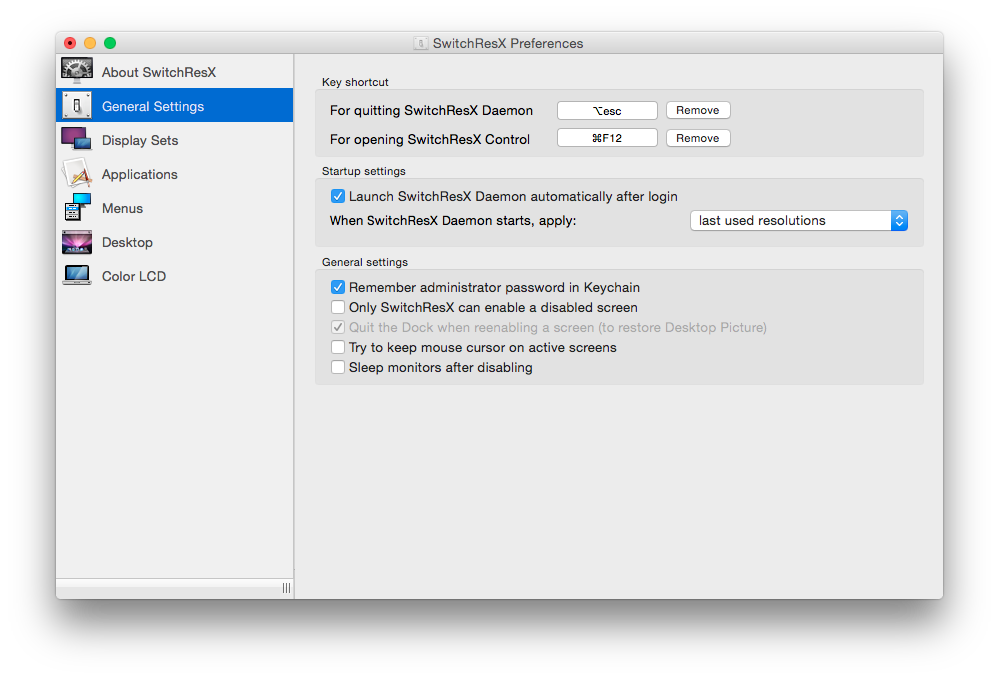This screenshot has height=679, width=999.
Task: Click the Applications sidebar icon
Action: 77,173
